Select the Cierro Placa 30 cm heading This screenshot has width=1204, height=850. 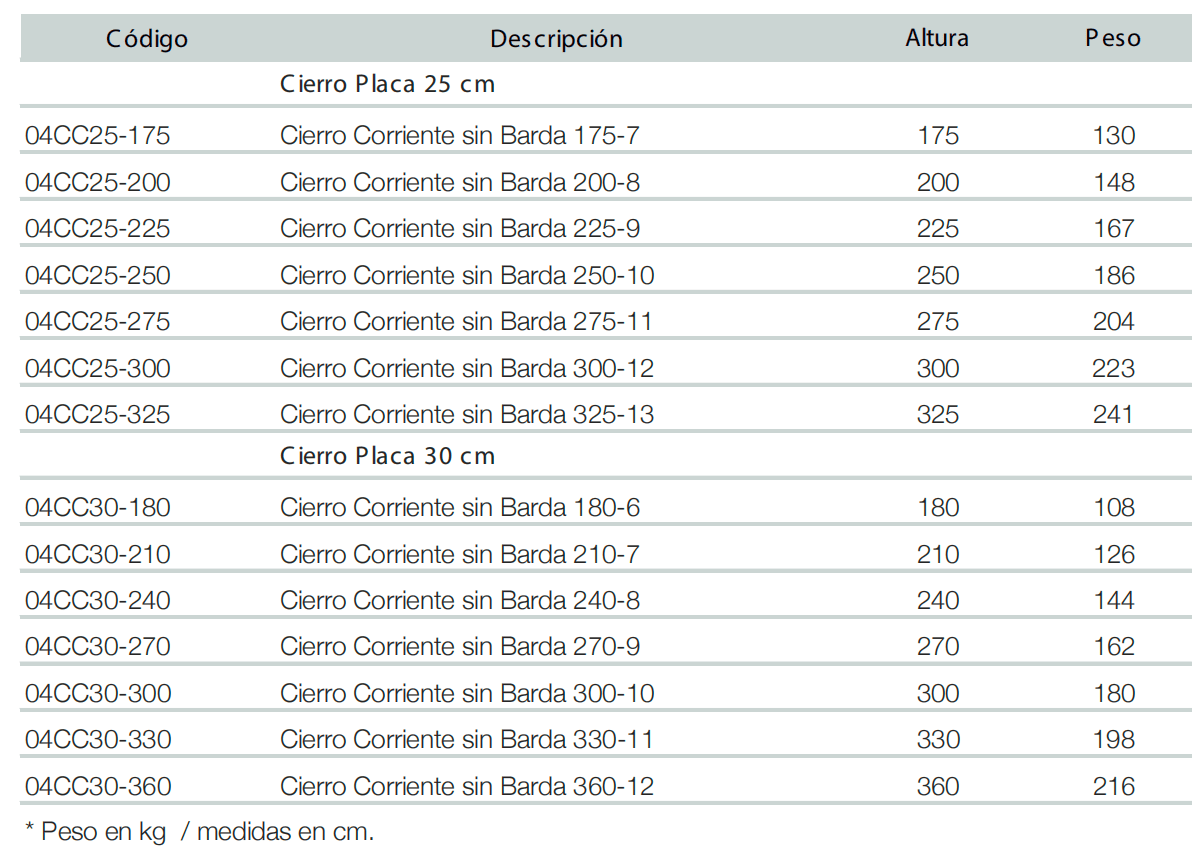(x=387, y=457)
